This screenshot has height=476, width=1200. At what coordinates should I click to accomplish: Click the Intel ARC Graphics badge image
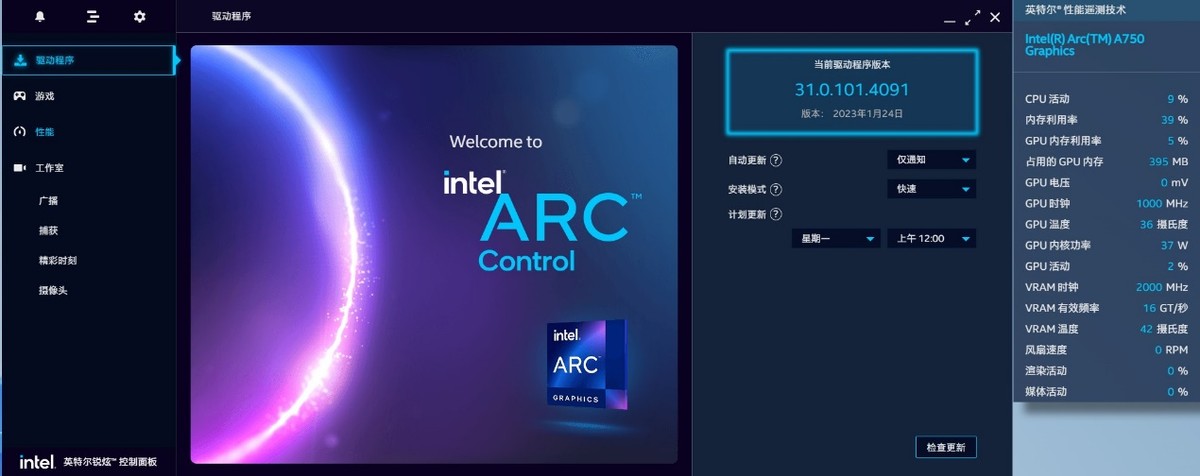(587, 364)
